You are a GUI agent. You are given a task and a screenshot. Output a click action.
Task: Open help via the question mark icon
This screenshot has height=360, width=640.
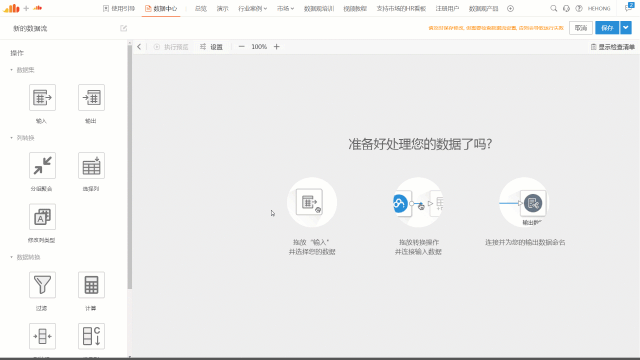pos(579,8)
